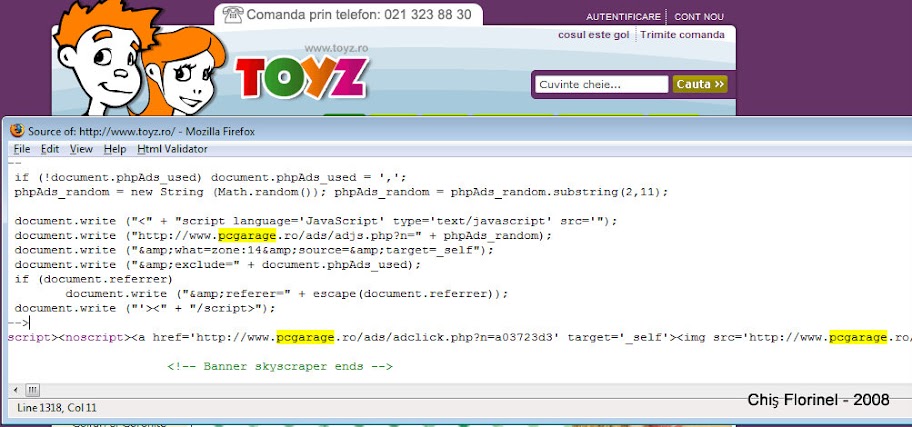Click the script language='JavaScript' write line

(x=316, y=221)
